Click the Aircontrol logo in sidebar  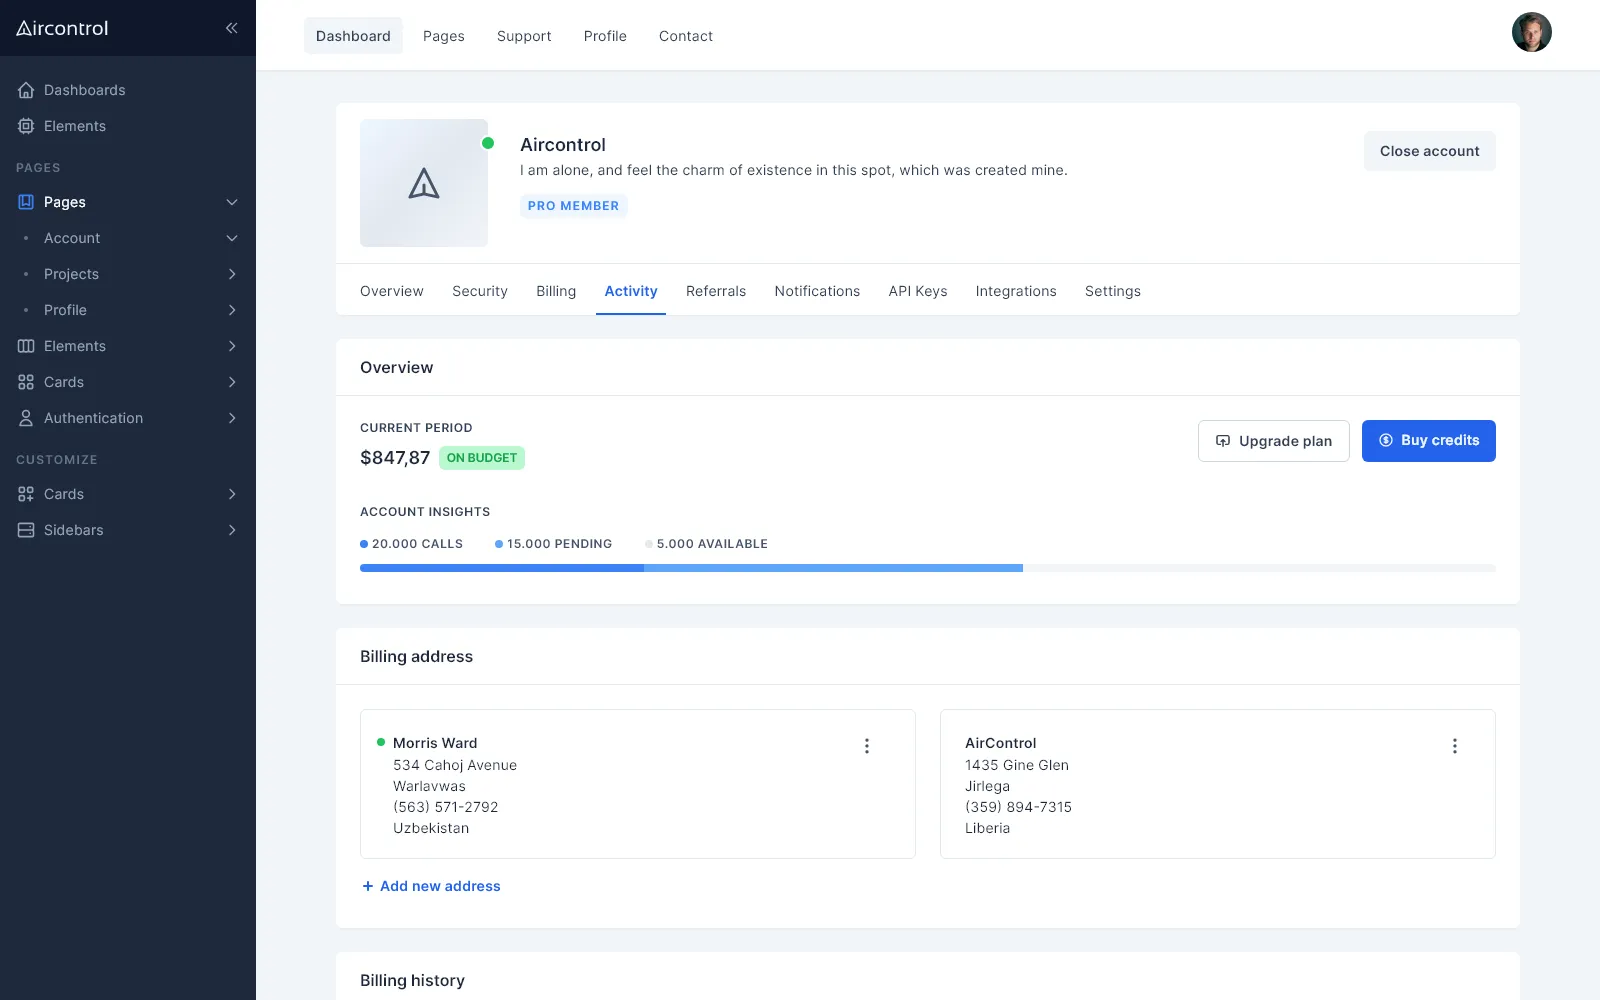pyautogui.click(x=62, y=28)
